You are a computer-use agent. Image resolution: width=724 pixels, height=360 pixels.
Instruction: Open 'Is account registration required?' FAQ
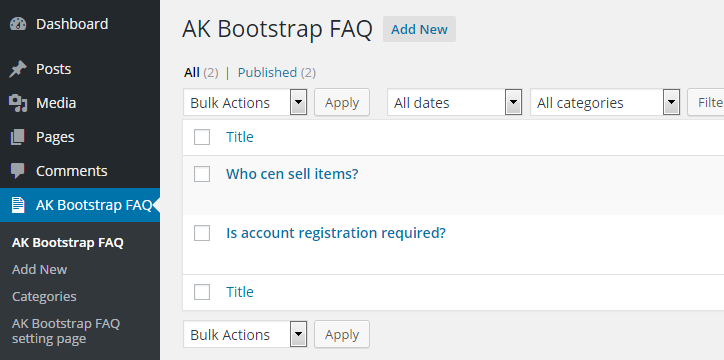[336, 233]
